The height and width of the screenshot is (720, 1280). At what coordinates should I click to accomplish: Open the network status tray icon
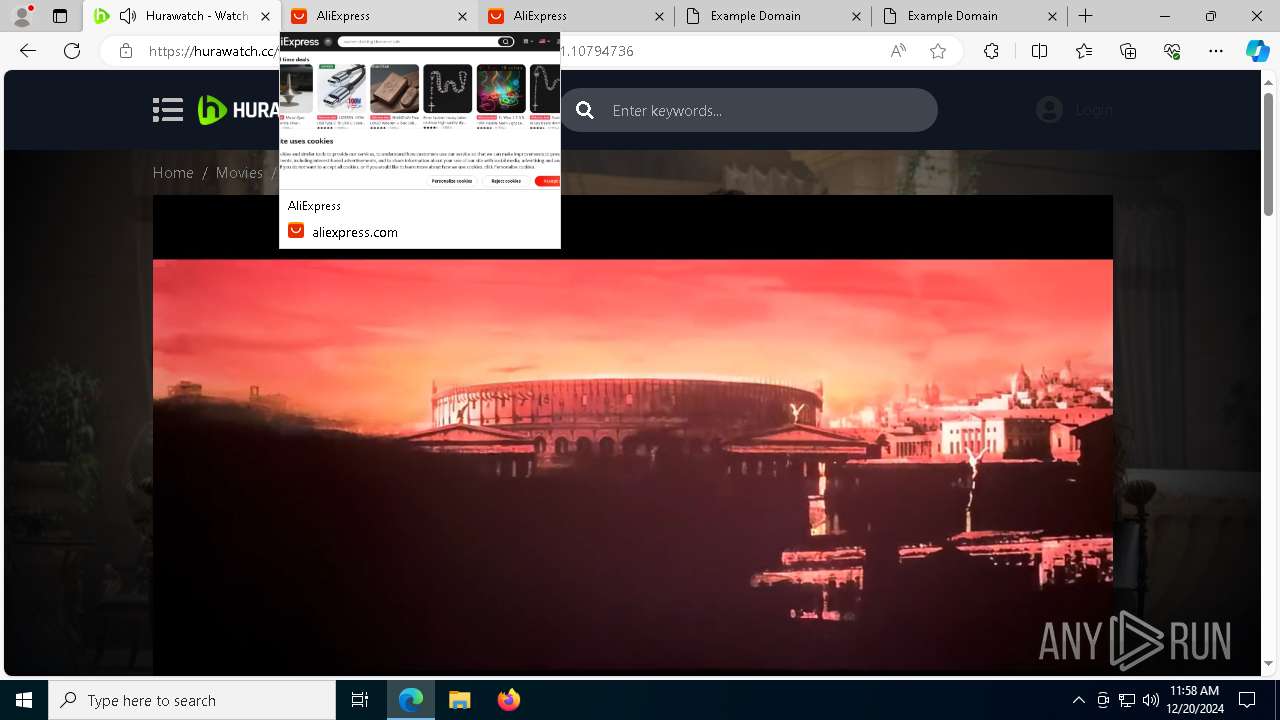click(1127, 700)
